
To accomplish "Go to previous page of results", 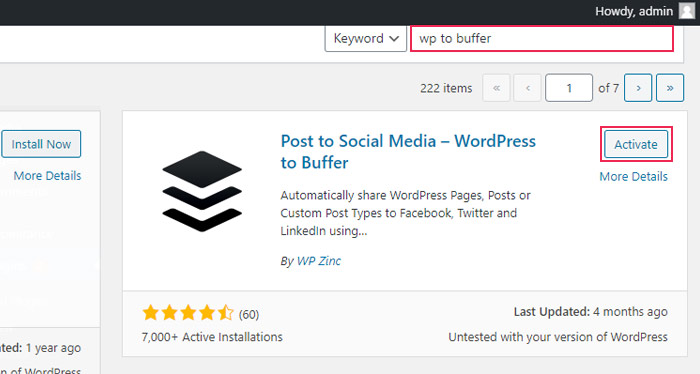I will click(x=527, y=88).
